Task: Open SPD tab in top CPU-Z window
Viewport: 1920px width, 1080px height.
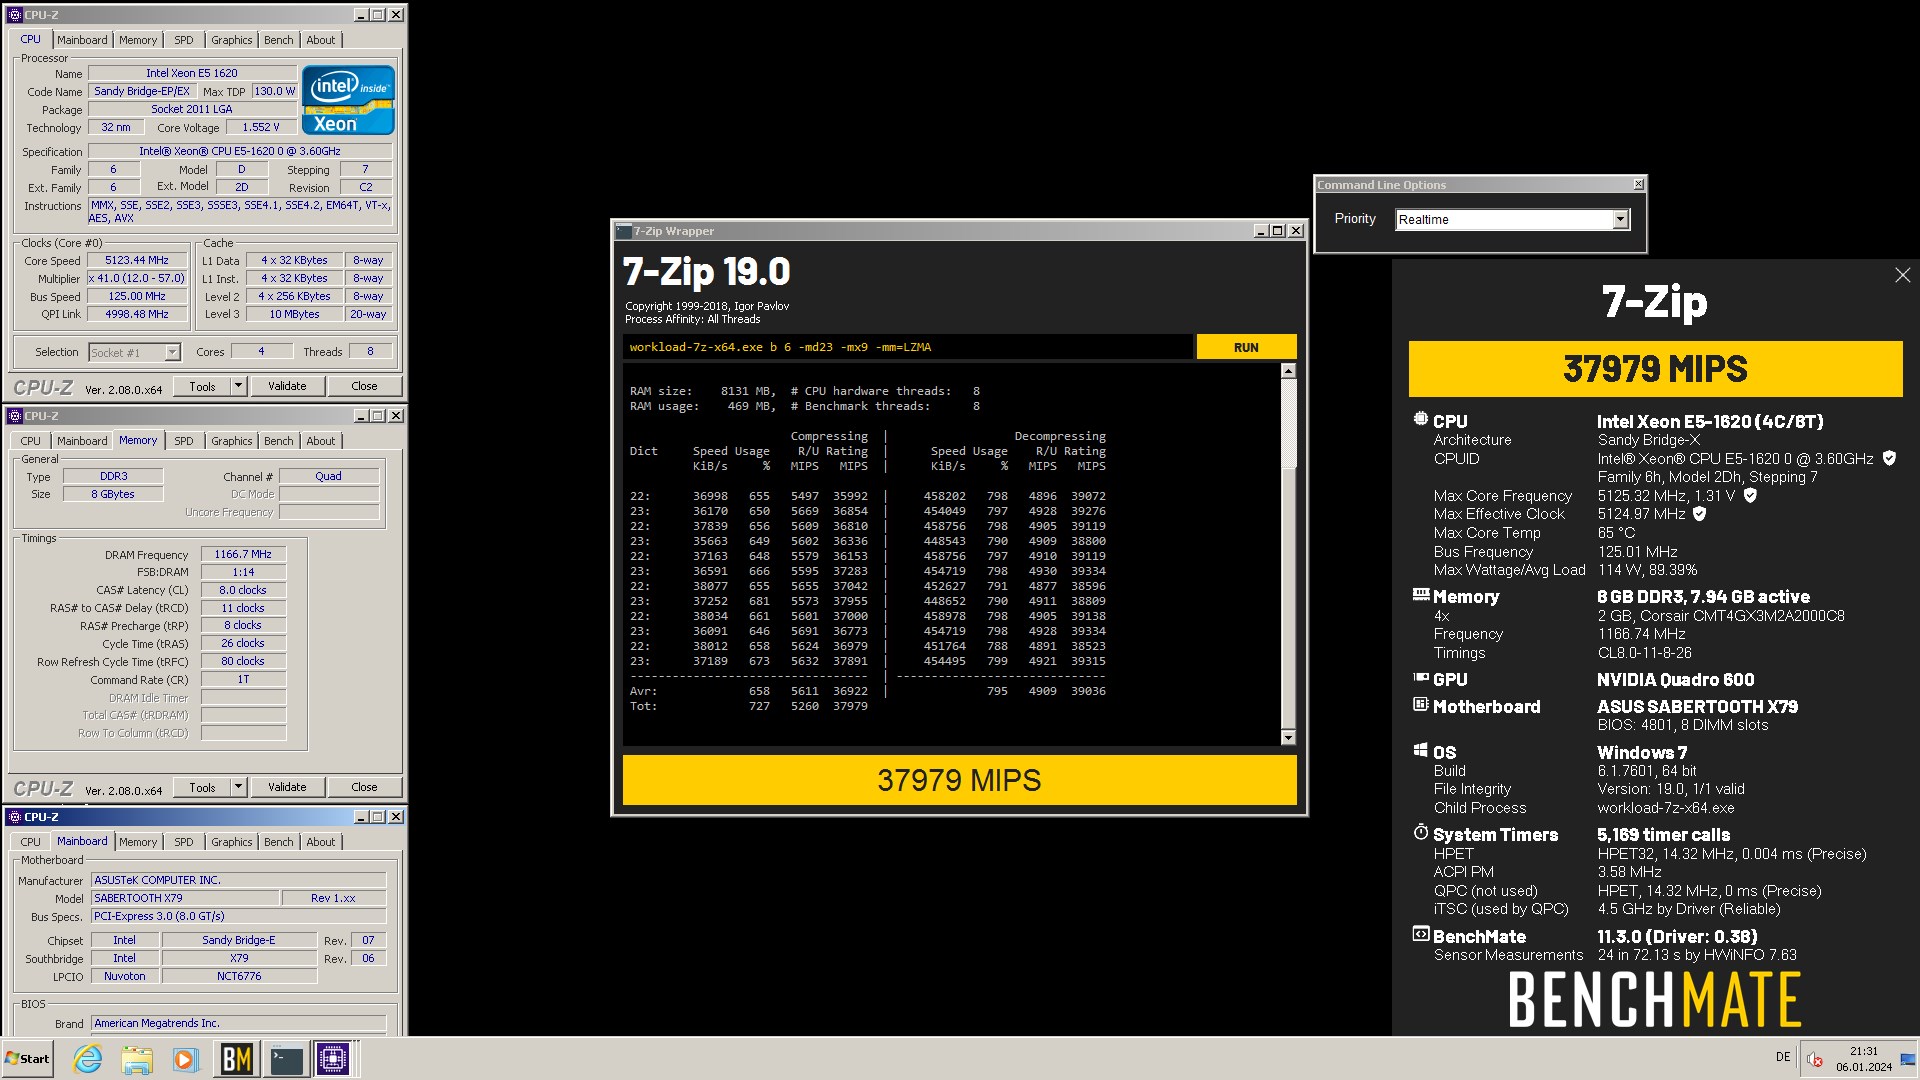Action: (184, 40)
